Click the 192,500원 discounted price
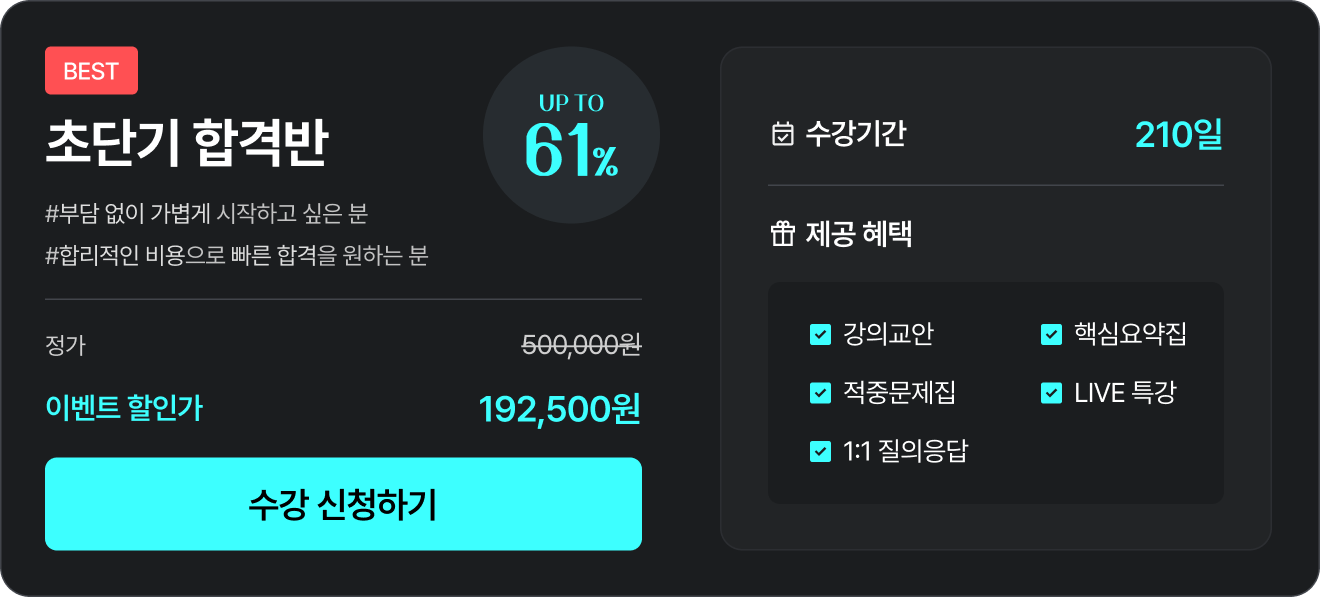The width and height of the screenshot is (1320, 597). coord(559,408)
